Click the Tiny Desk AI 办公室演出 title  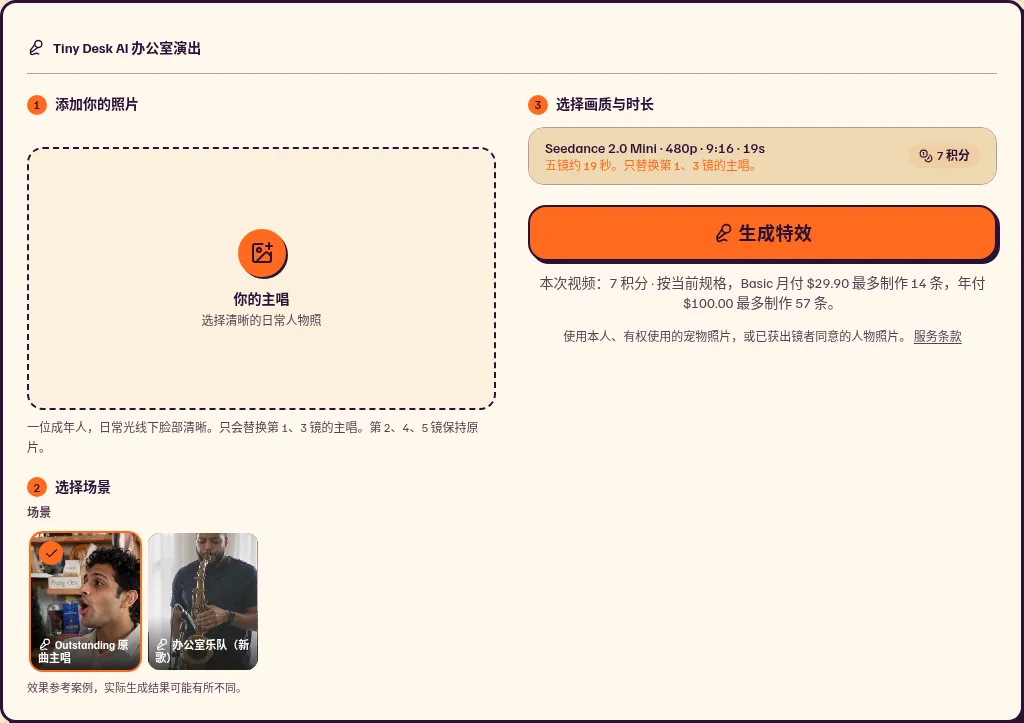[x=127, y=48]
